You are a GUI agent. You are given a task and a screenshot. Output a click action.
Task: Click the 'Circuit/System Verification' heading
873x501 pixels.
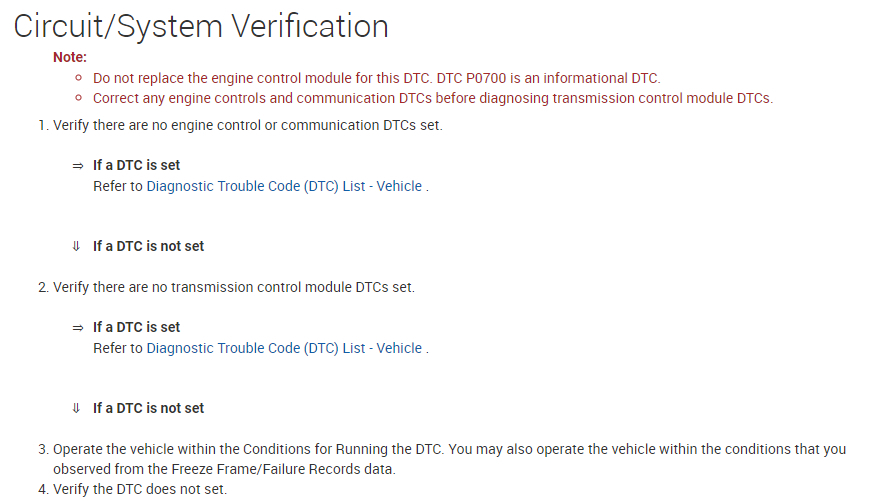coord(200,26)
